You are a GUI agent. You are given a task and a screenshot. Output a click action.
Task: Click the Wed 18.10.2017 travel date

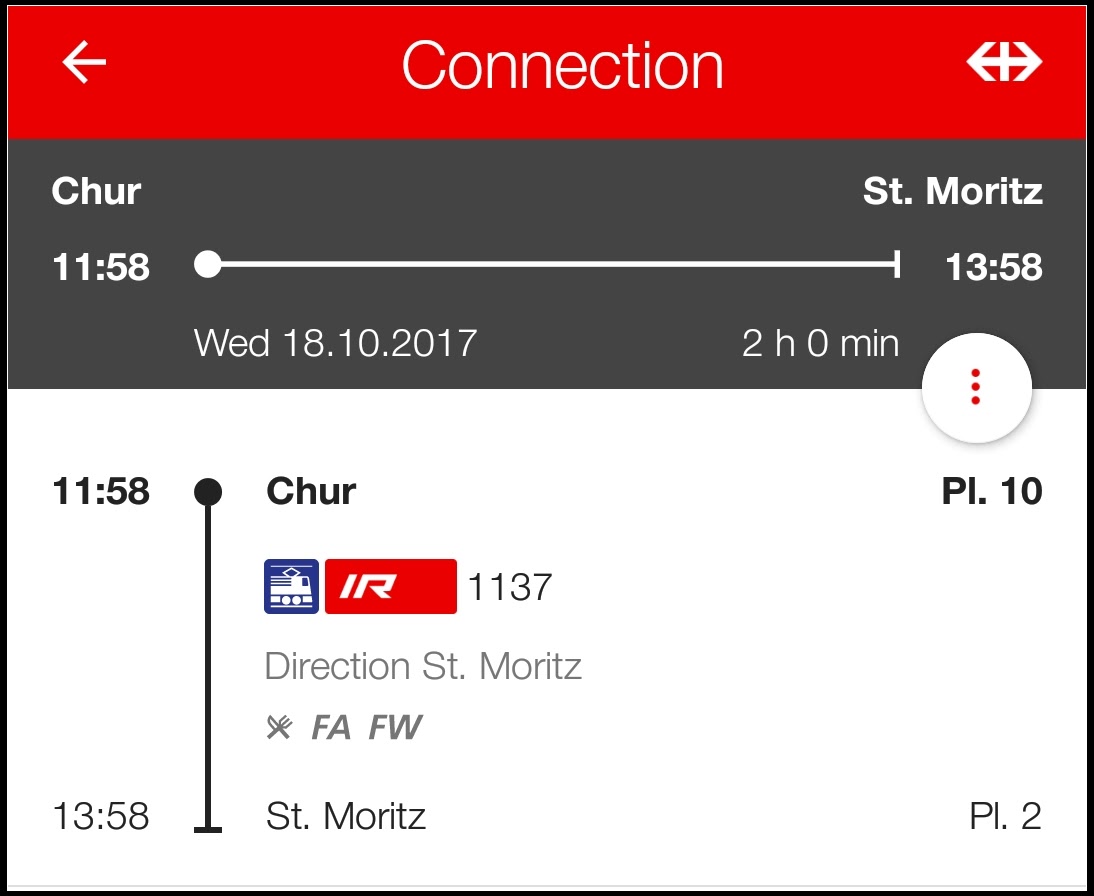coord(335,344)
